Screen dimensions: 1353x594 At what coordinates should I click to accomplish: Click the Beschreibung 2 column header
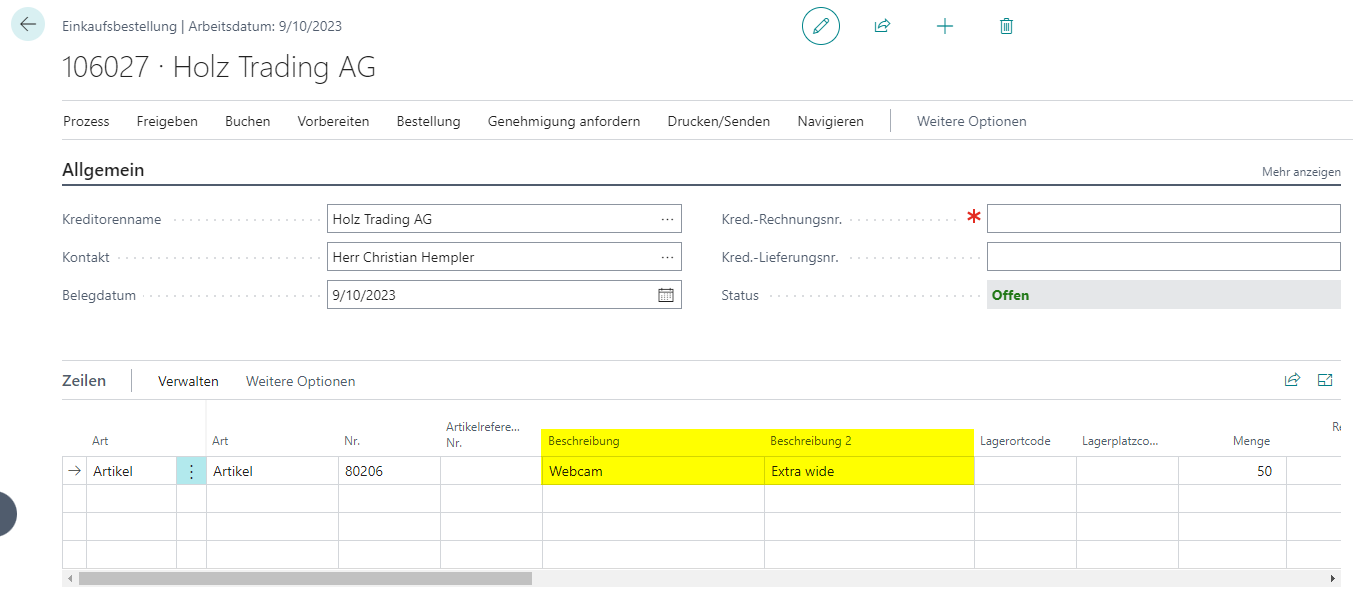[x=811, y=441]
